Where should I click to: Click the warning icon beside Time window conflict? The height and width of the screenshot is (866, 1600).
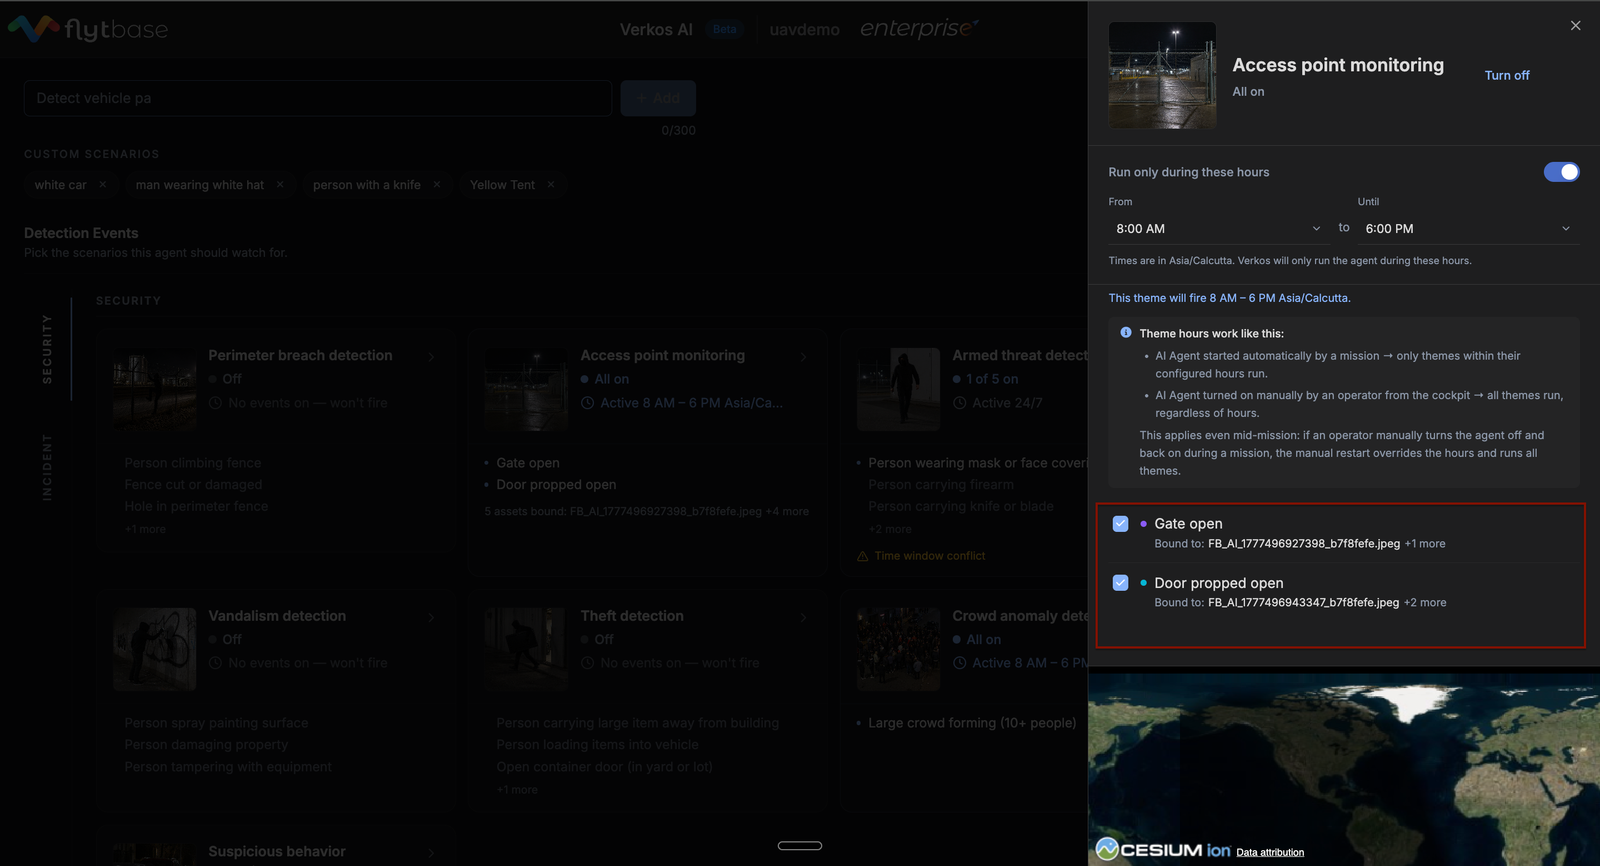tap(863, 556)
